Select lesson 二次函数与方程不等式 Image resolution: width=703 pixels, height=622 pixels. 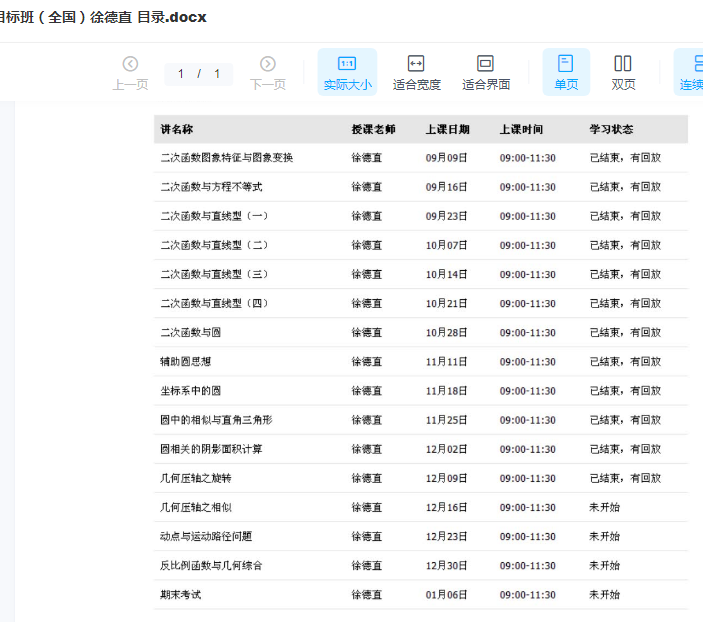[211, 187]
